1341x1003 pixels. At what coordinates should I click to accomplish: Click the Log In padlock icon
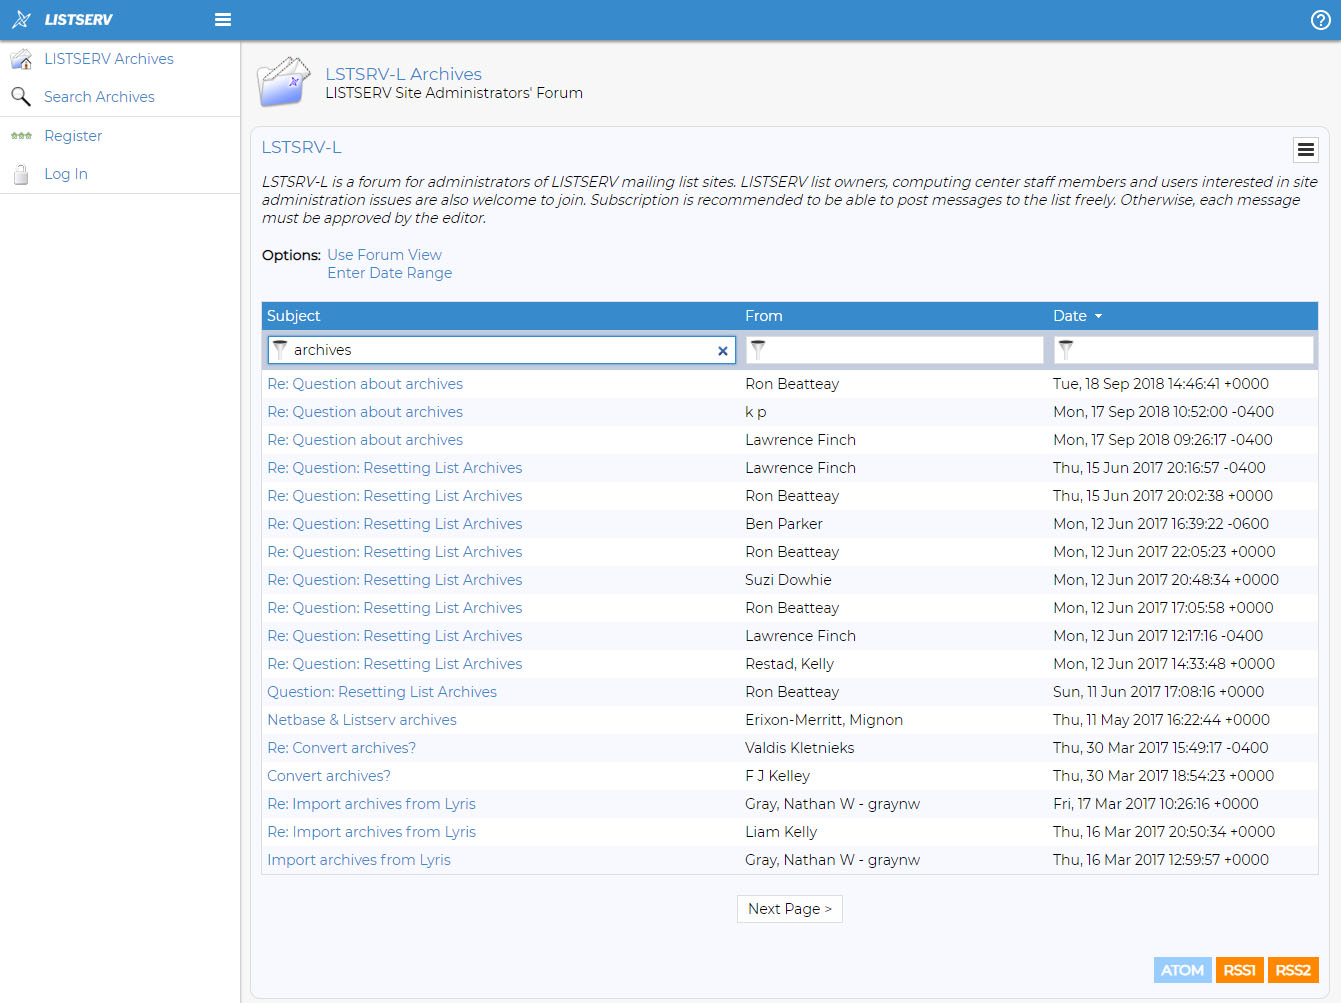(x=21, y=174)
